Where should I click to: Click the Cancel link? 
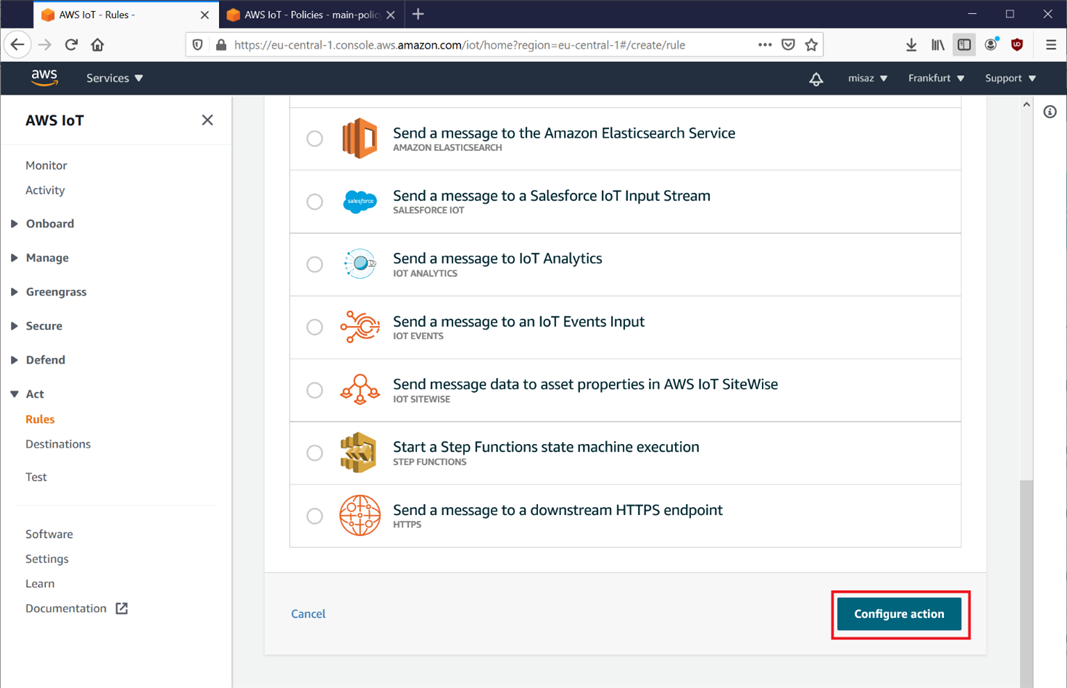pos(308,614)
